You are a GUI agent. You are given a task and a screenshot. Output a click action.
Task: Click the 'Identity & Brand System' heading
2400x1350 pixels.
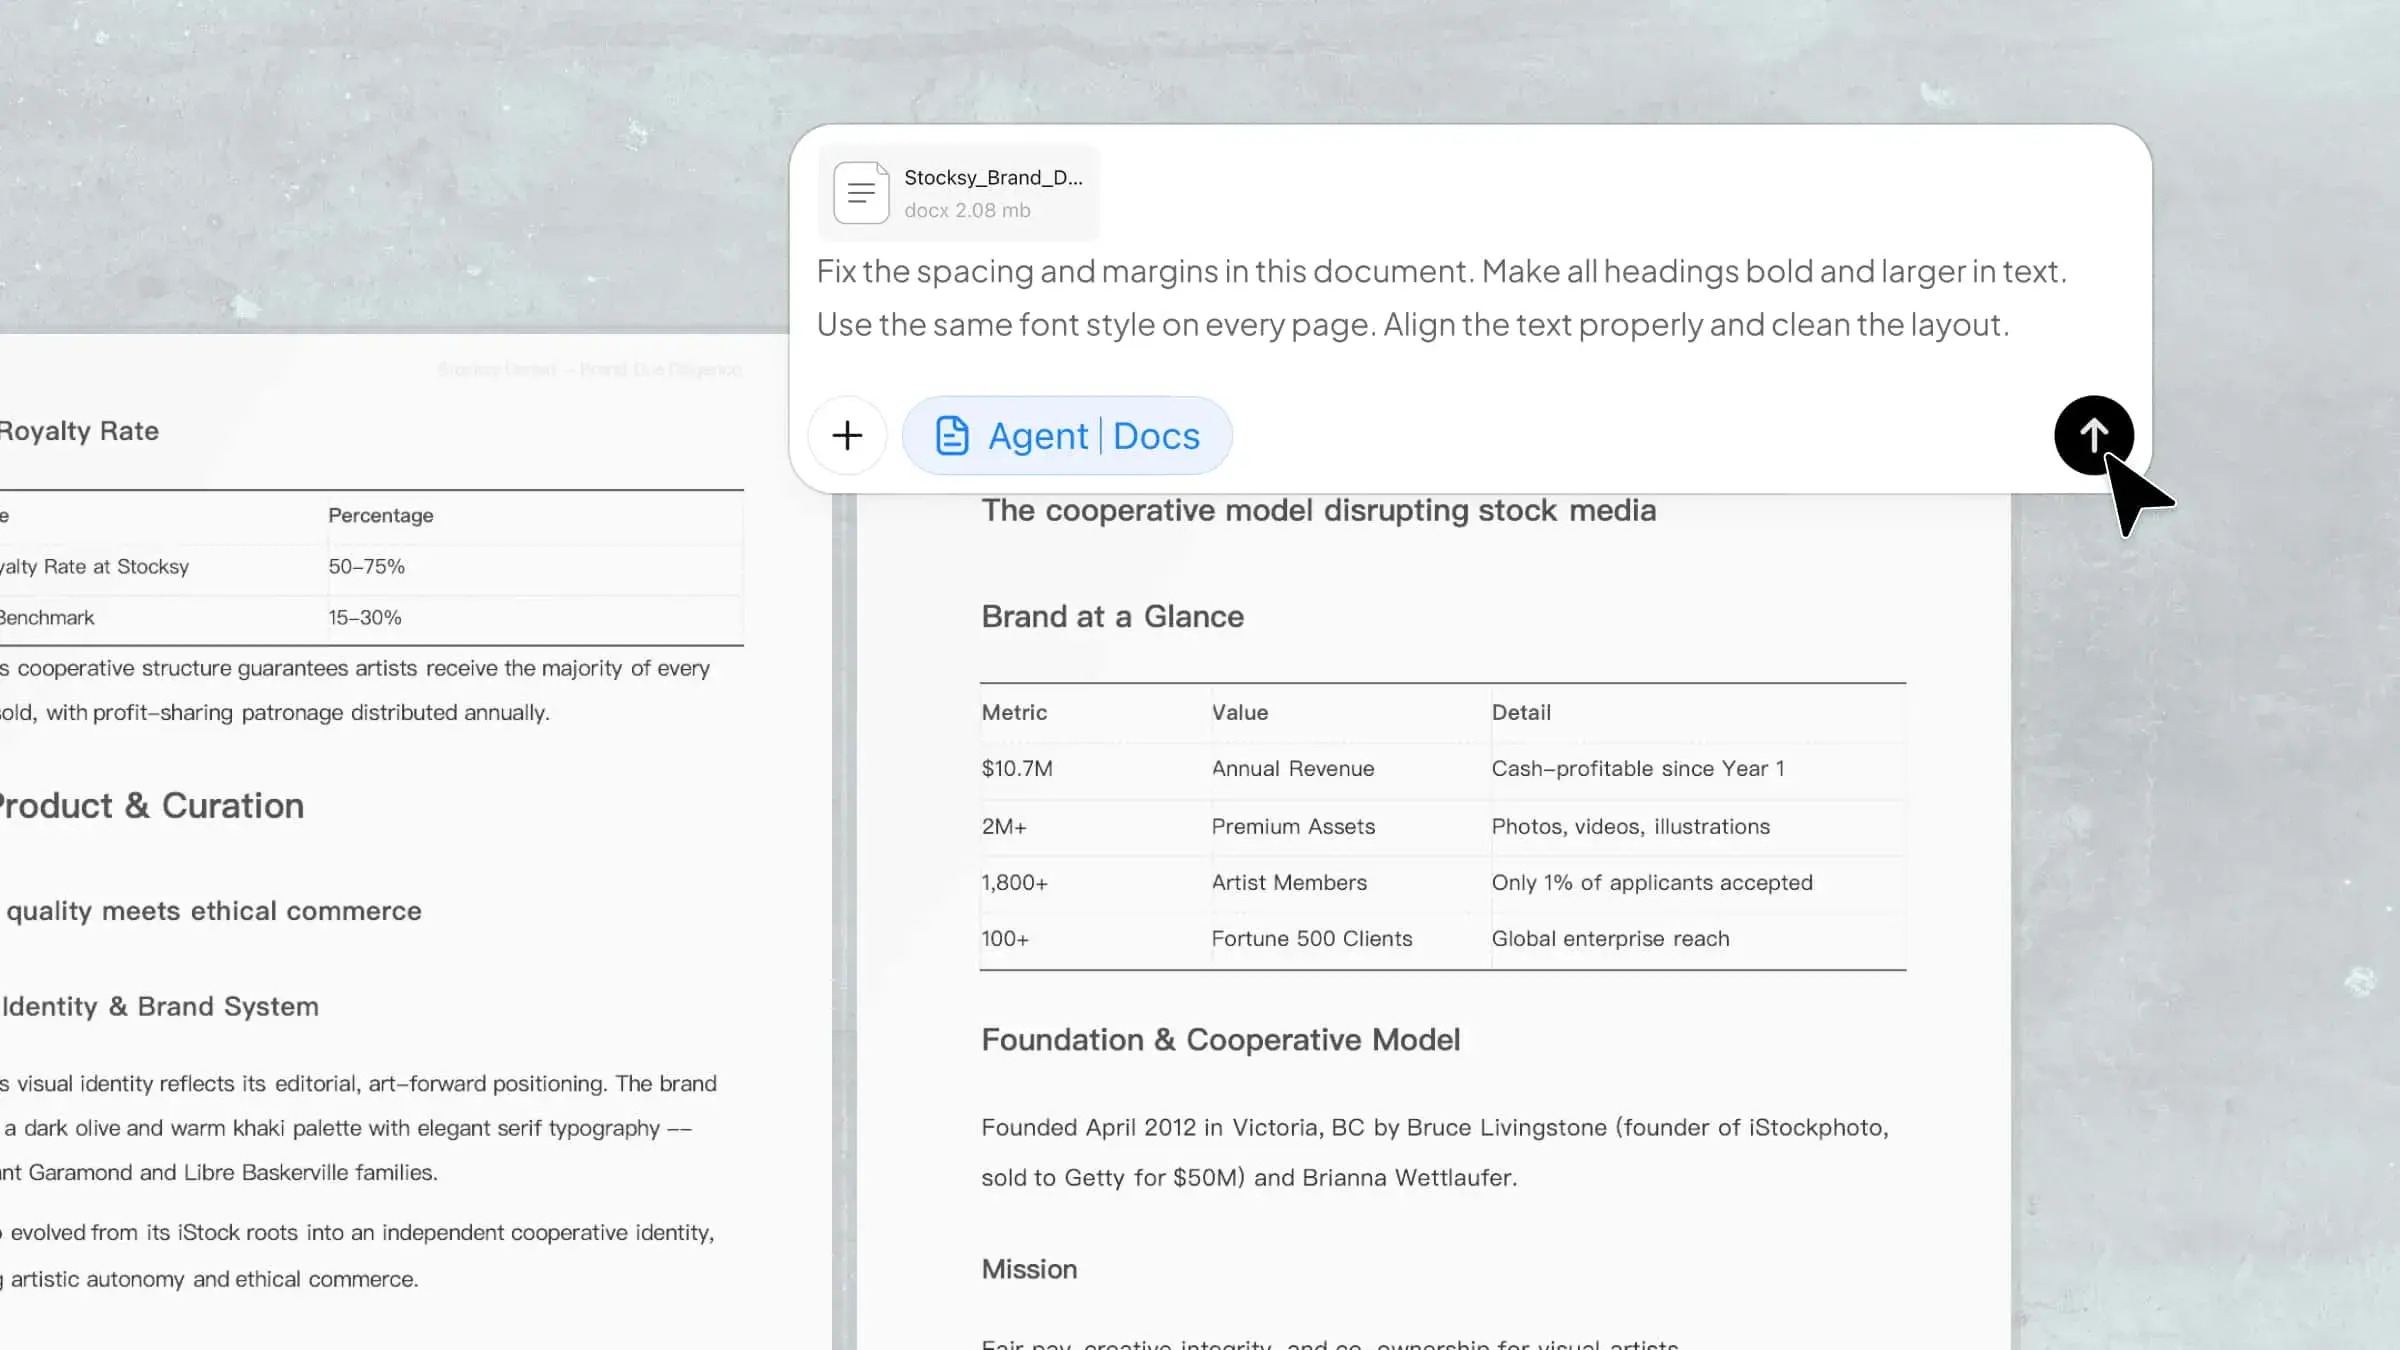(x=159, y=1006)
